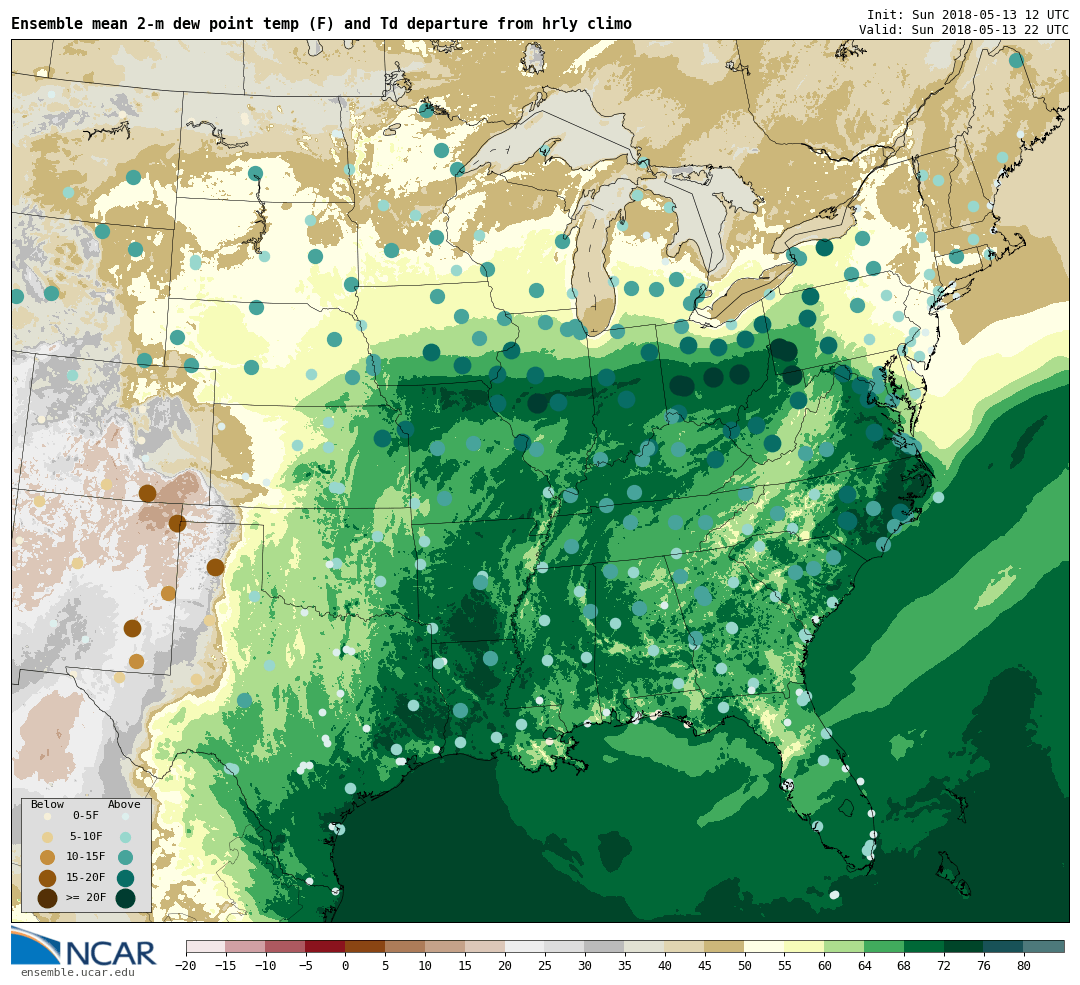Click the "0-5F" legend label
The width and height of the screenshot is (1080, 985).
point(86,816)
